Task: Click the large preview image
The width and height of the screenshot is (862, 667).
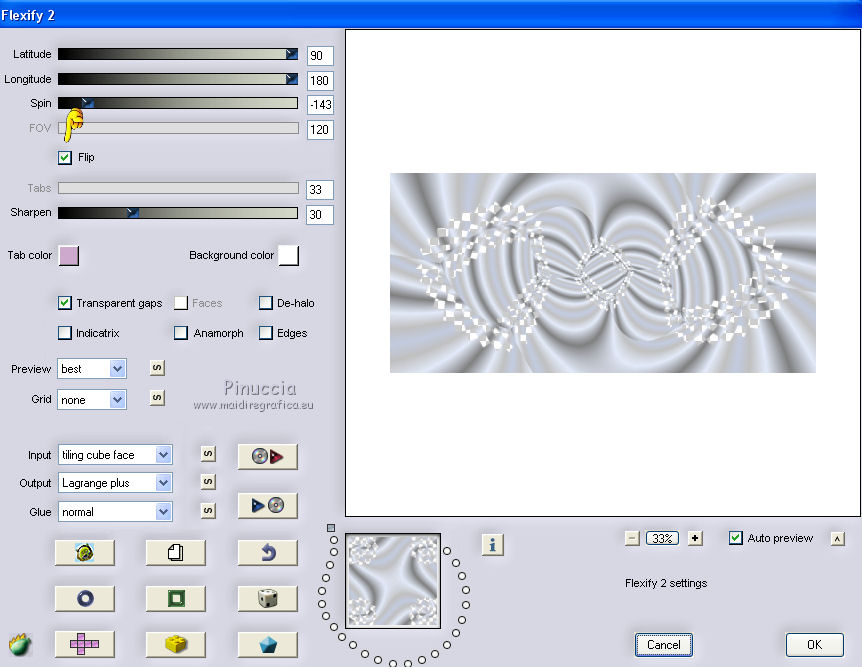Action: pyautogui.click(x=603, y=273)
